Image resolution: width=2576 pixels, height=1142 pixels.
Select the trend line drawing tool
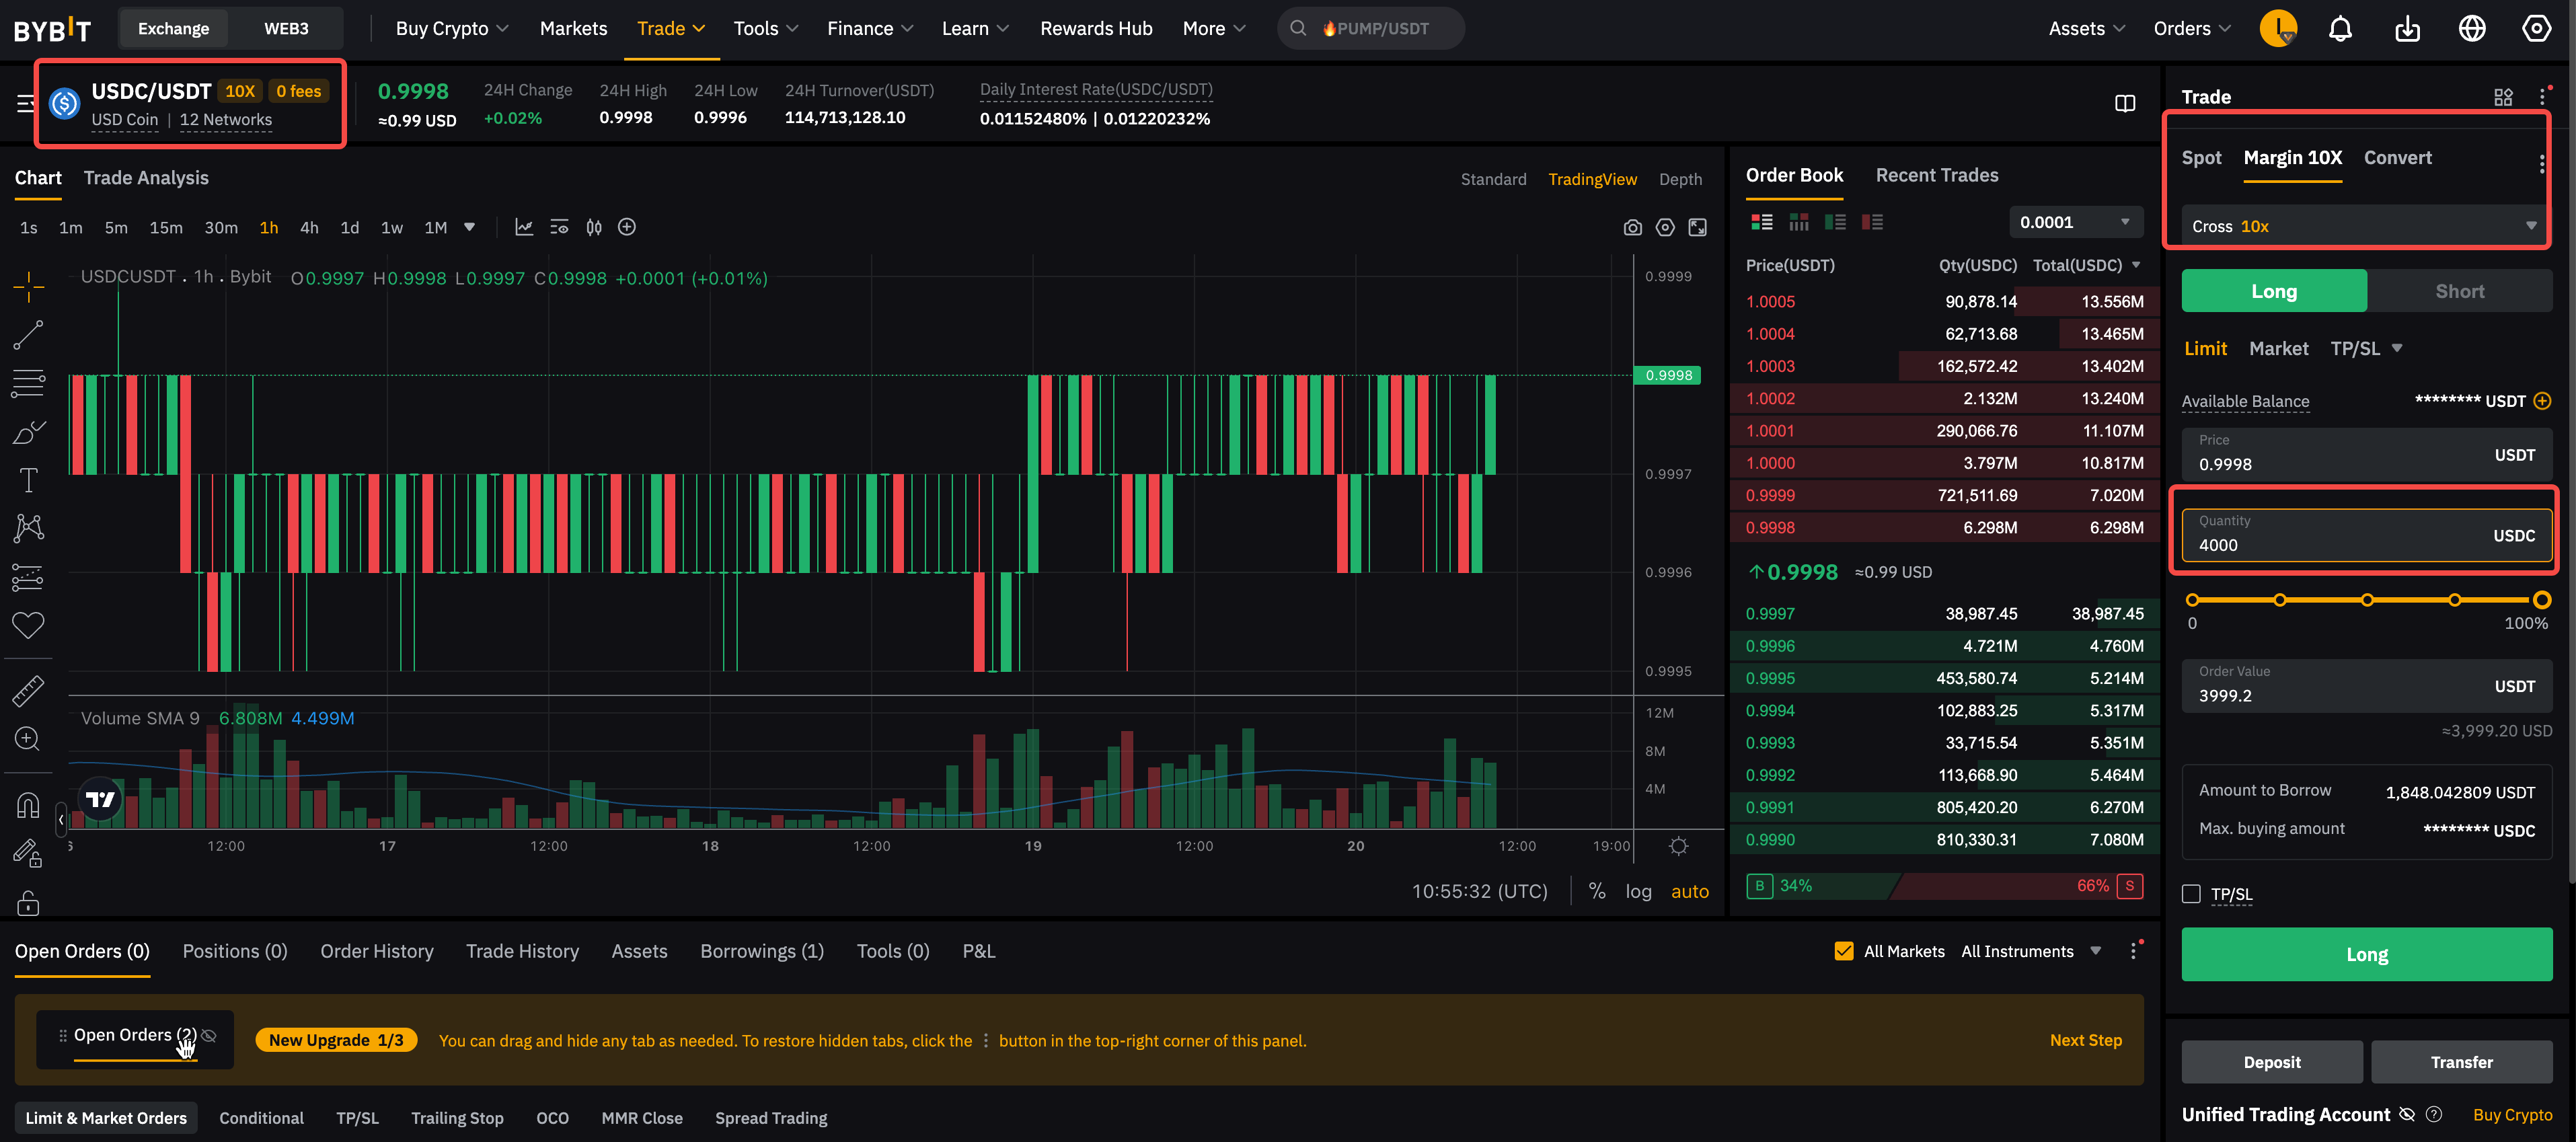pyautogui.click(x=28, y=335)
